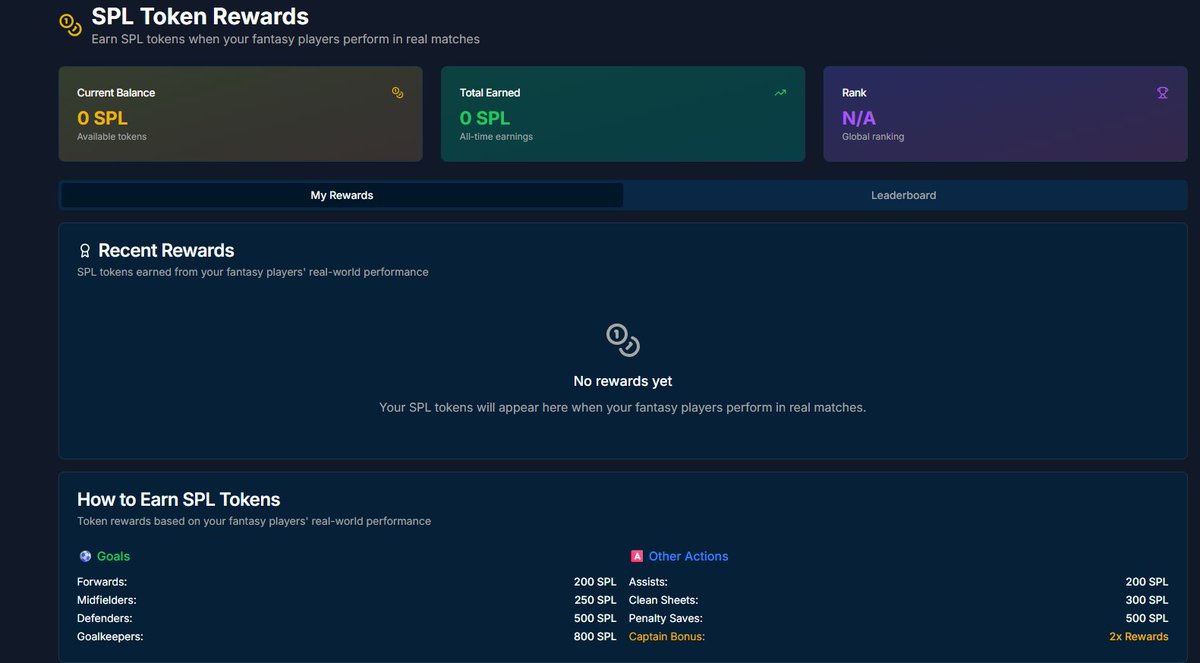Select the Total Earned card
Viewport: 1200px width, 663px height.
coord(623,114)
